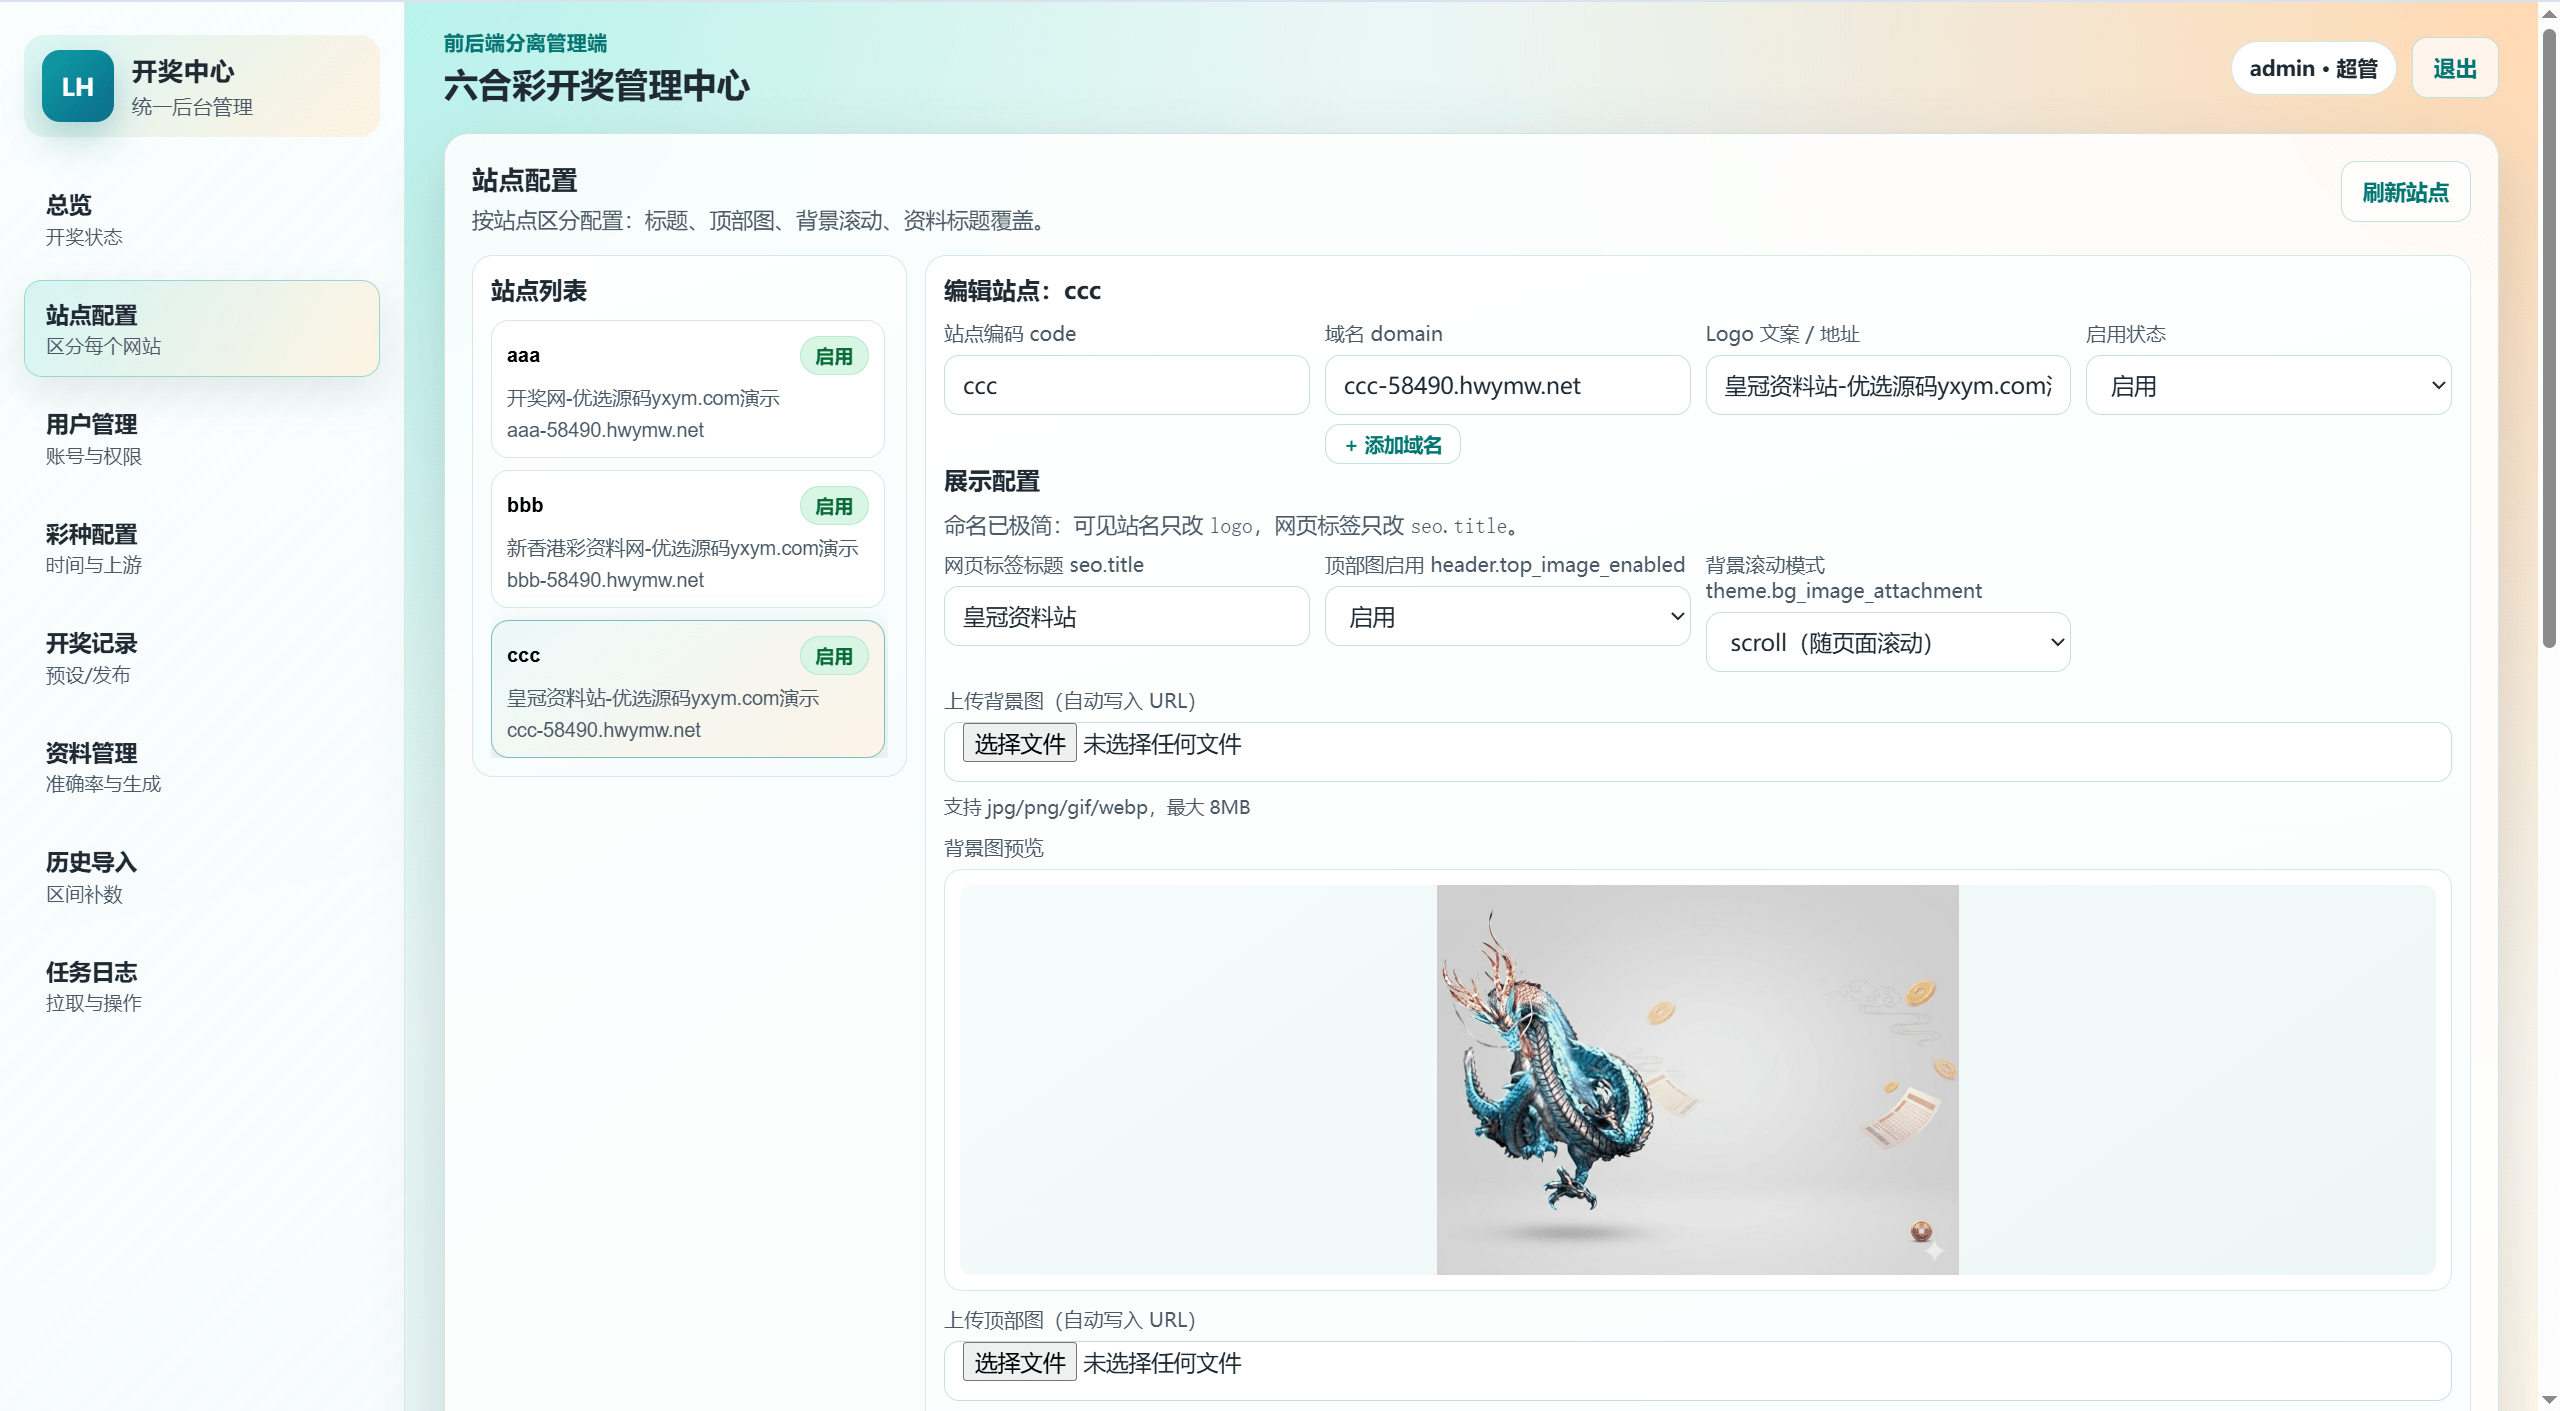
Task: Click the bbb-58490.hwymw.net domain text
Action: click(605, 579)
